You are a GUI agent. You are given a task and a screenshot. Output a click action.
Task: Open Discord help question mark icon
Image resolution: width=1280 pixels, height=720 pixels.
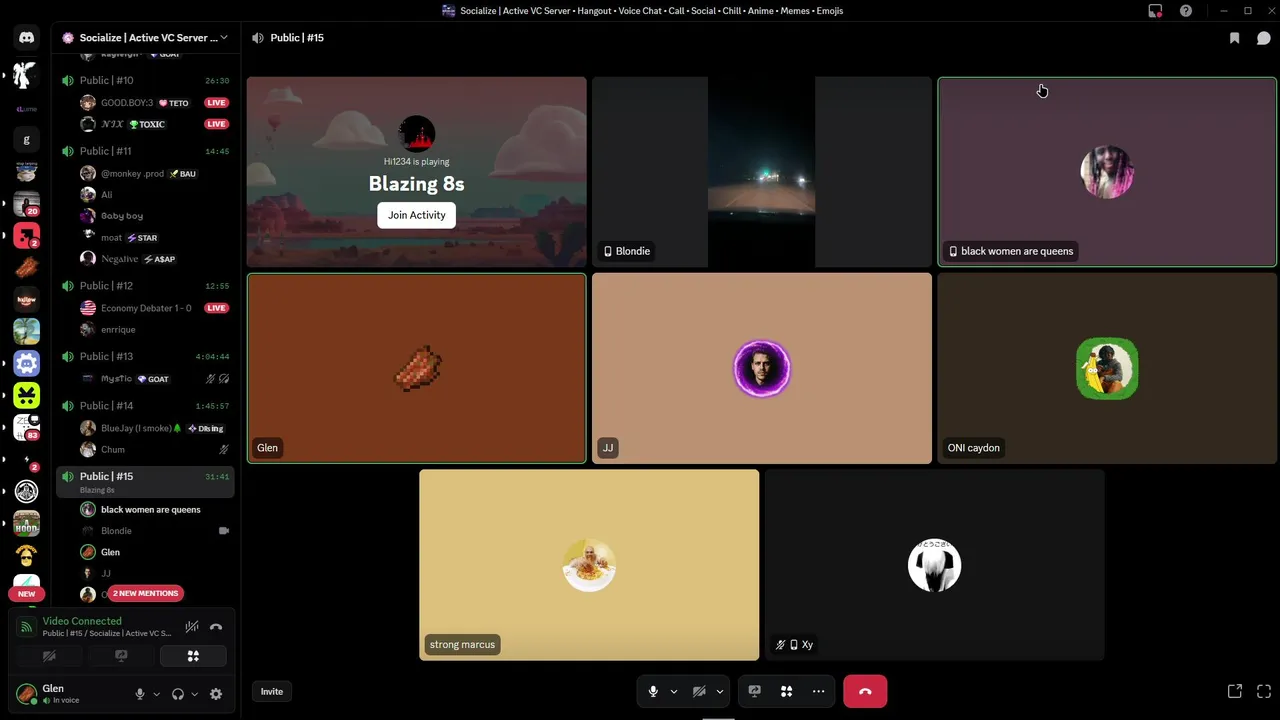pos(1186,11)
